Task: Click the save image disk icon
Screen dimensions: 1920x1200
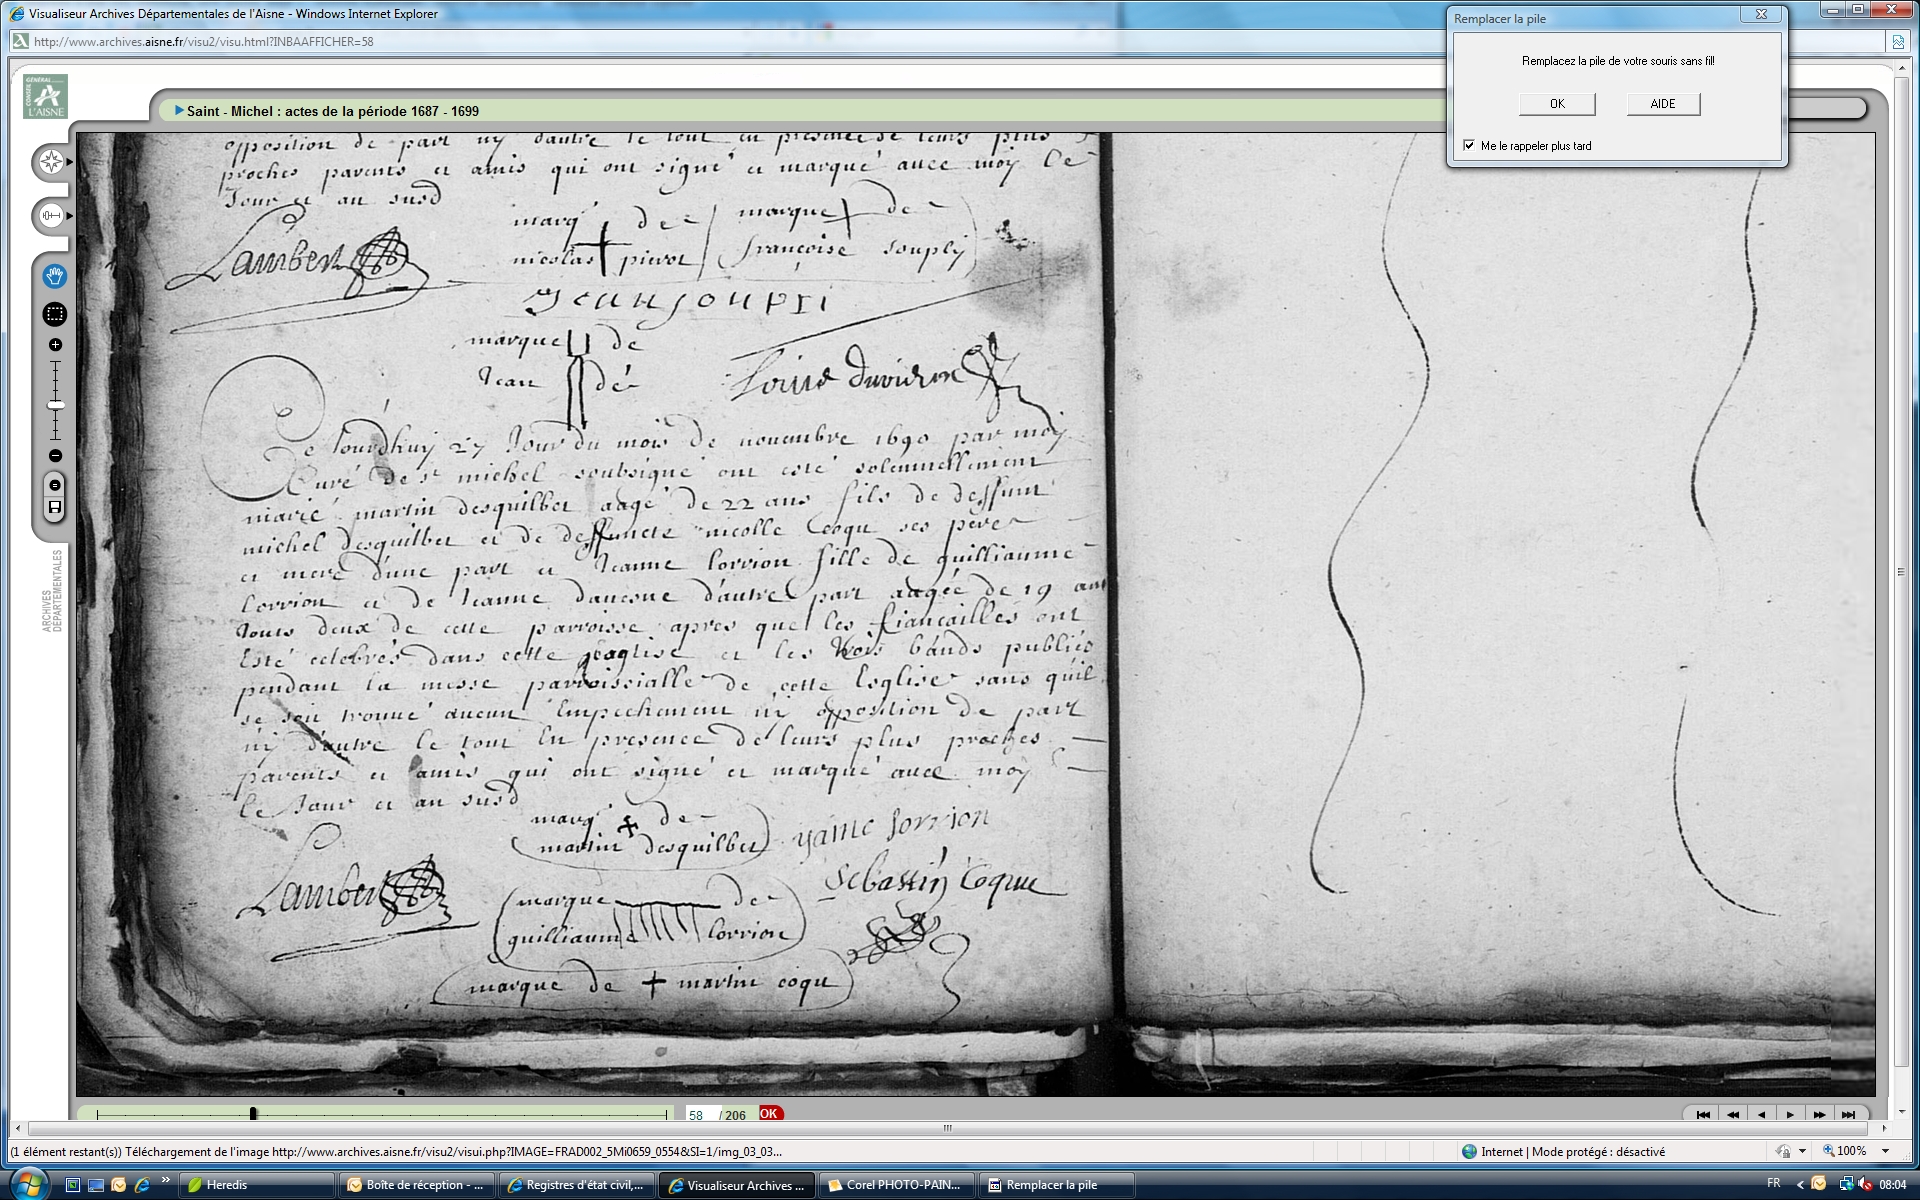Action: (55, 508)
